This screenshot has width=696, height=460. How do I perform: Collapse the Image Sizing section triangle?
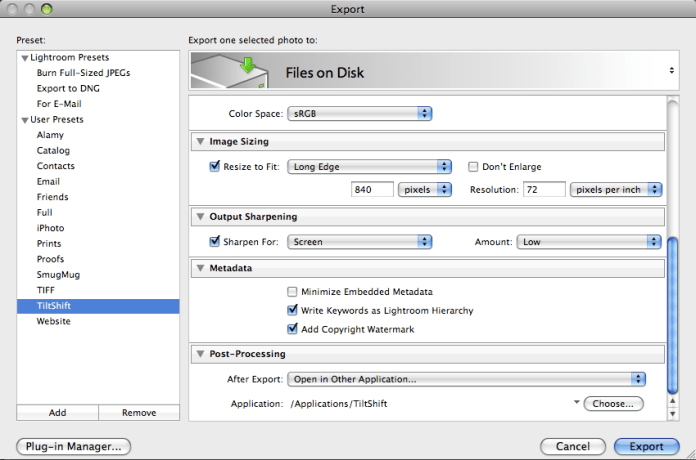[200, 142]
